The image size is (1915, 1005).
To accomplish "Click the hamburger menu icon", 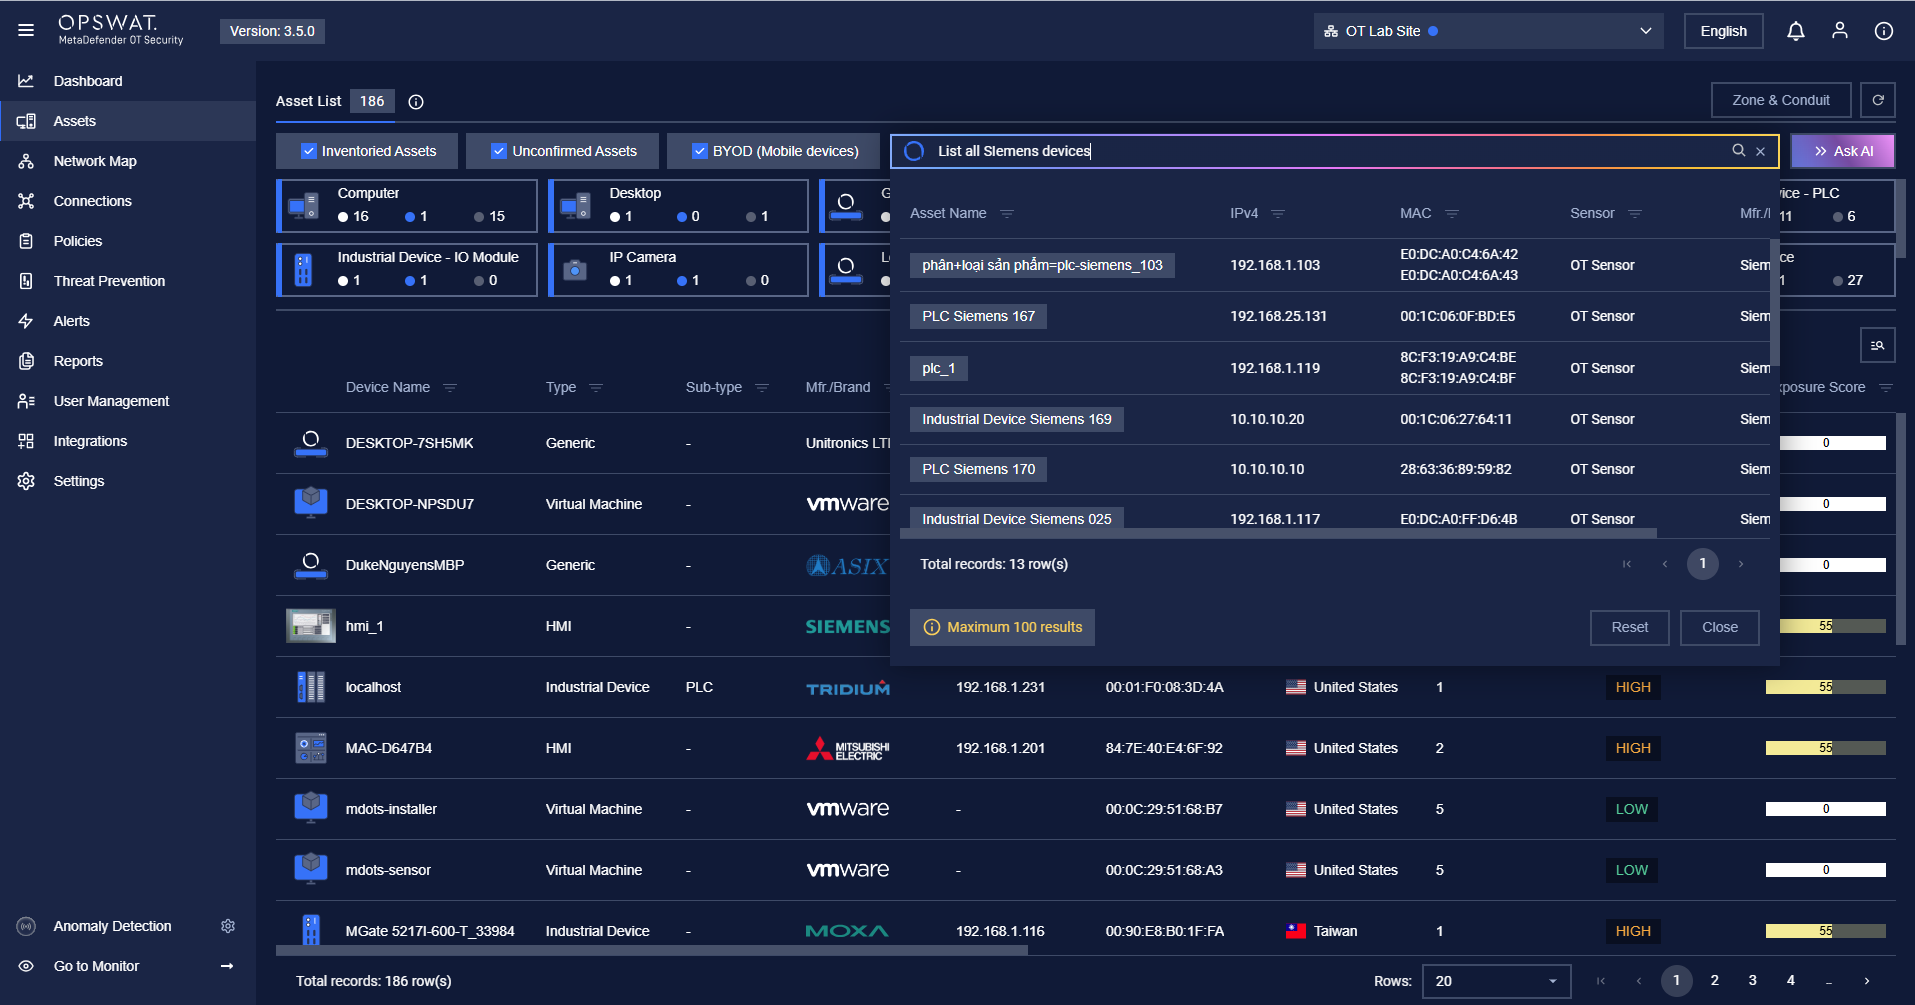I will [26, 30].
